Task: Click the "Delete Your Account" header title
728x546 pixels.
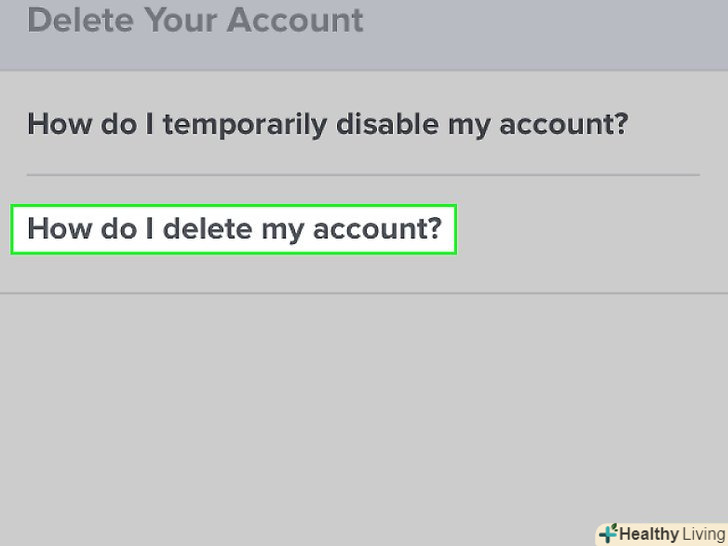Action: point(196,20)
